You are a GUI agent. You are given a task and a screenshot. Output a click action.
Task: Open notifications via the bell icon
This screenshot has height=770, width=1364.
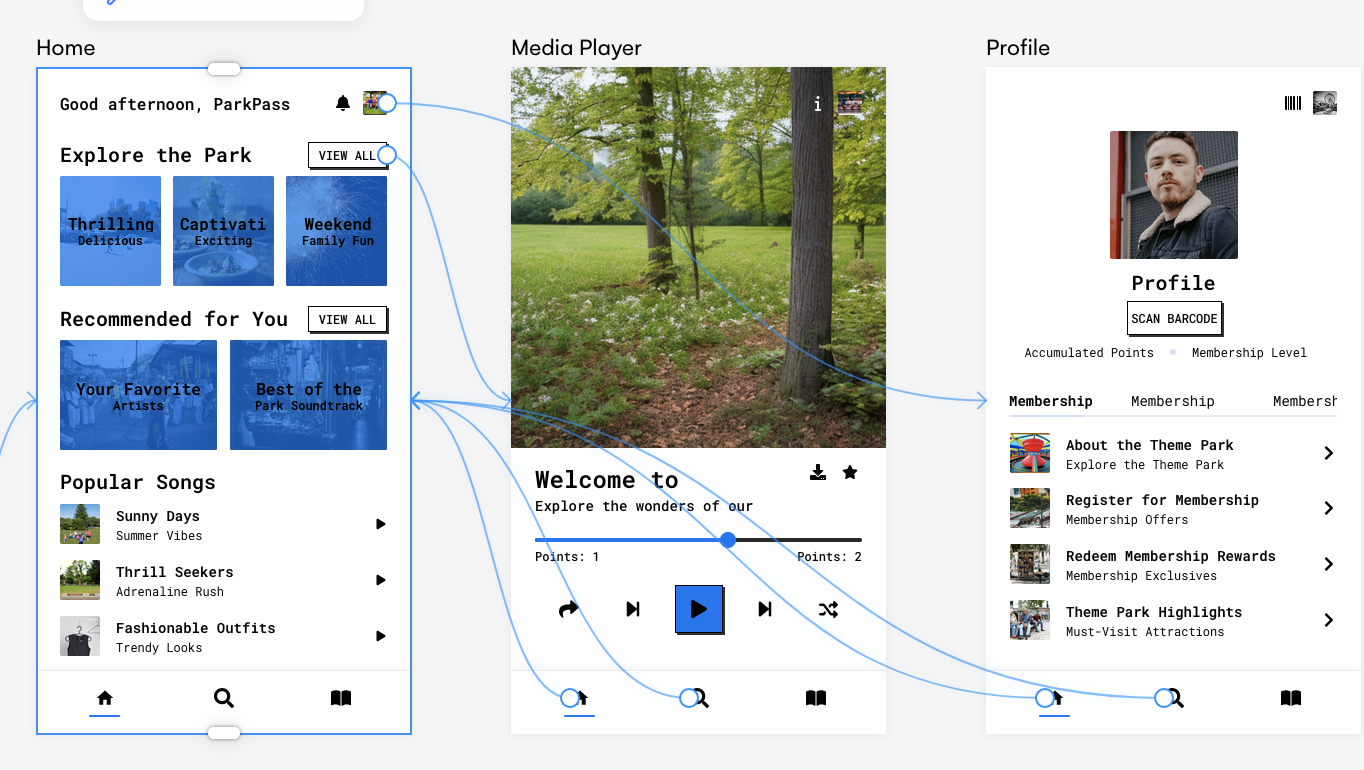point(343,103)
